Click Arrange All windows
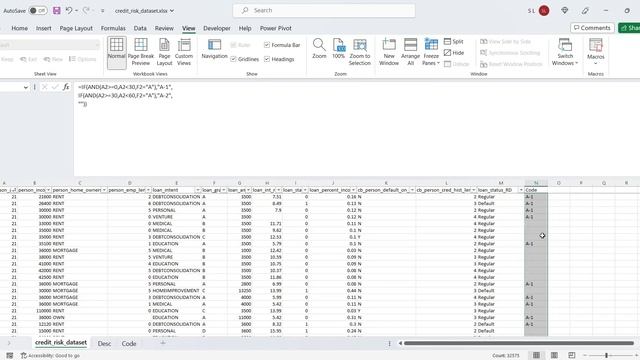Screen dimensions: 640x360 click(x=410, y=52)
